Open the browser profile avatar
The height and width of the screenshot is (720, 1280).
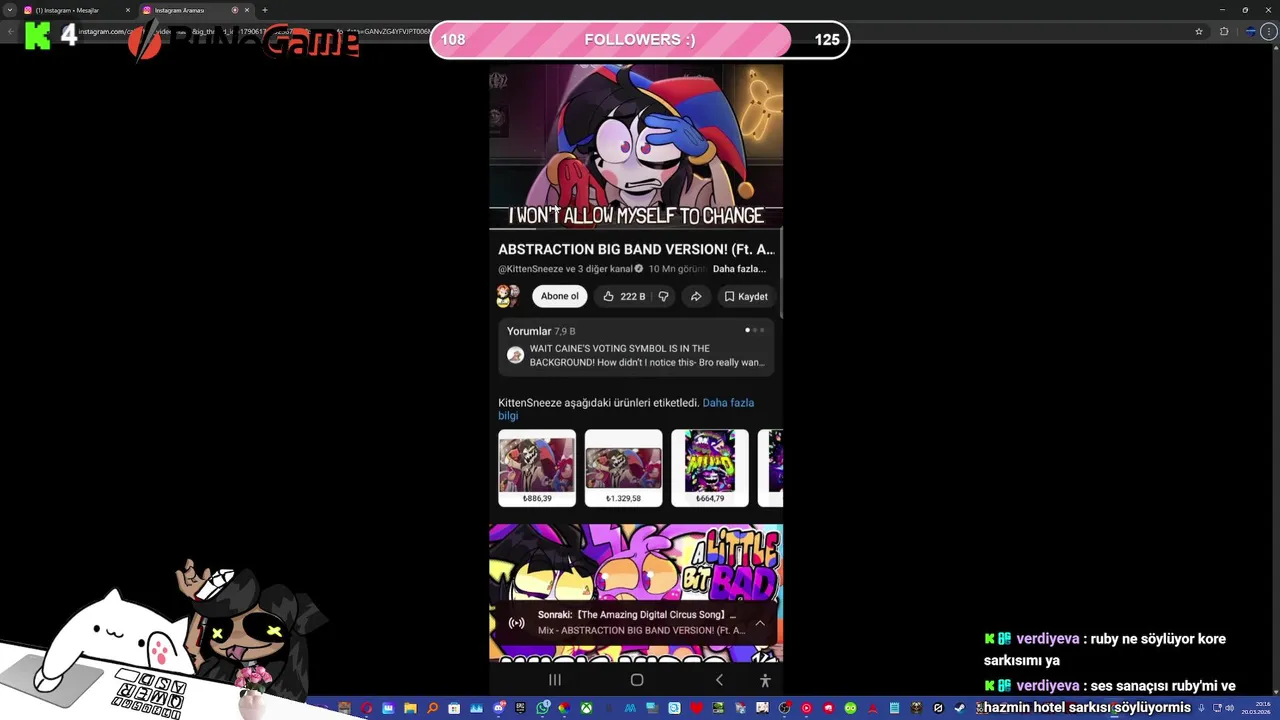coord(1250,31)
